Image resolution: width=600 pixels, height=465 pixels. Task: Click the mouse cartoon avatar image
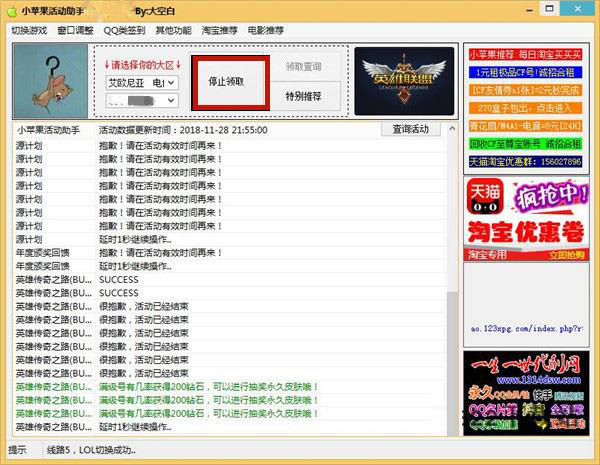coord(51,81)
